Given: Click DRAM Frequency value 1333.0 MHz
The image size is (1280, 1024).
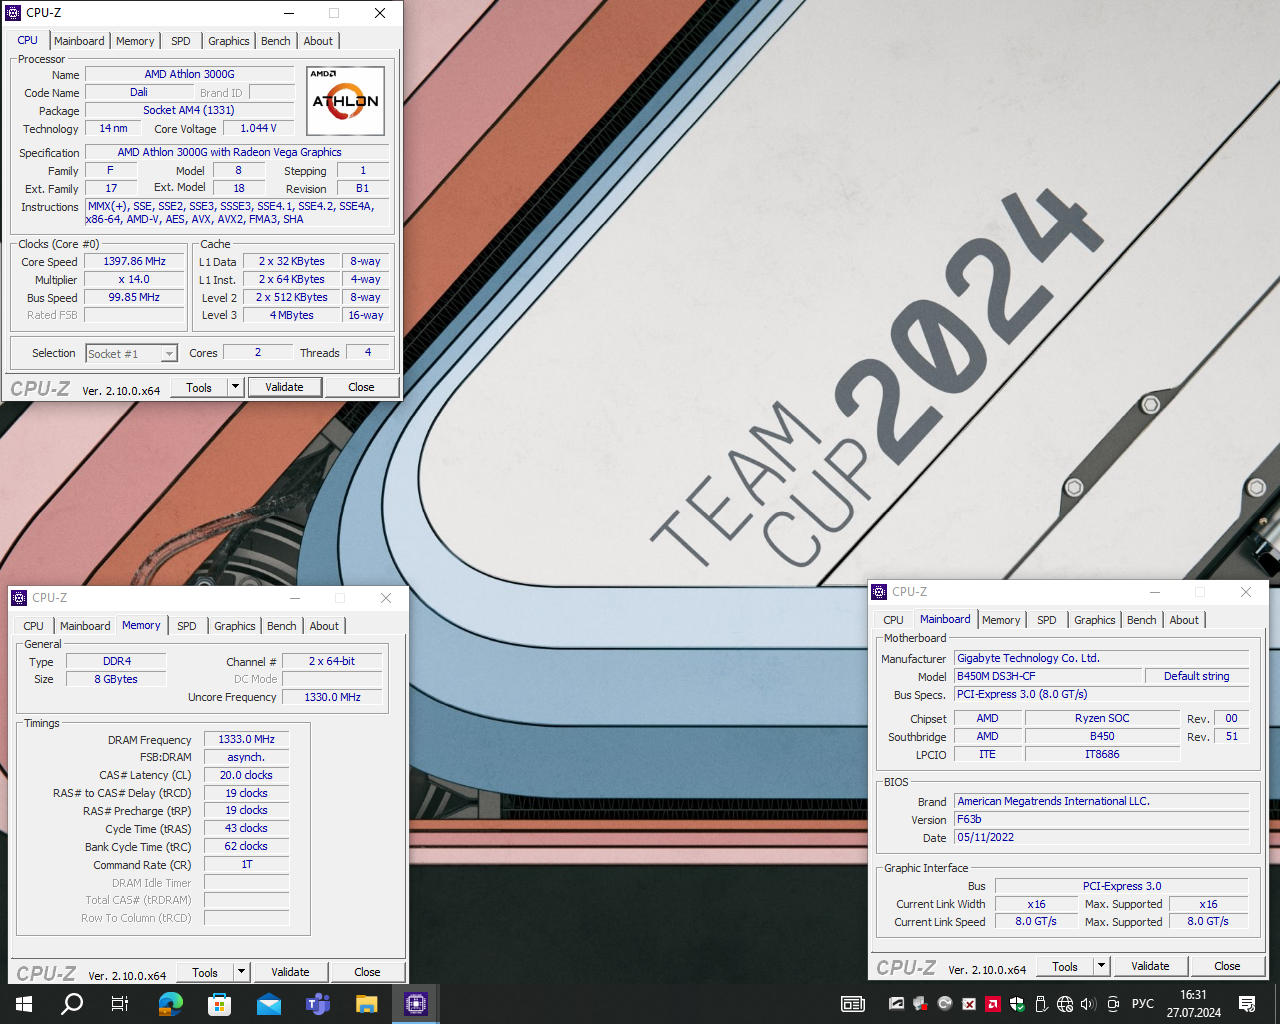Looking at the screenshot, I should tap(246, 739).
